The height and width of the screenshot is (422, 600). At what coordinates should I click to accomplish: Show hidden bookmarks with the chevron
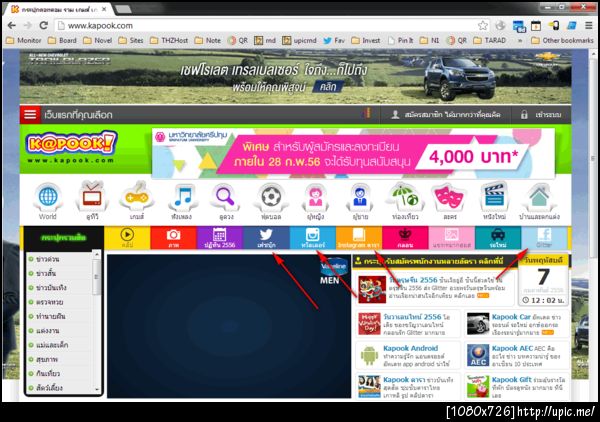pyautogui.click(x=520, y=40)
